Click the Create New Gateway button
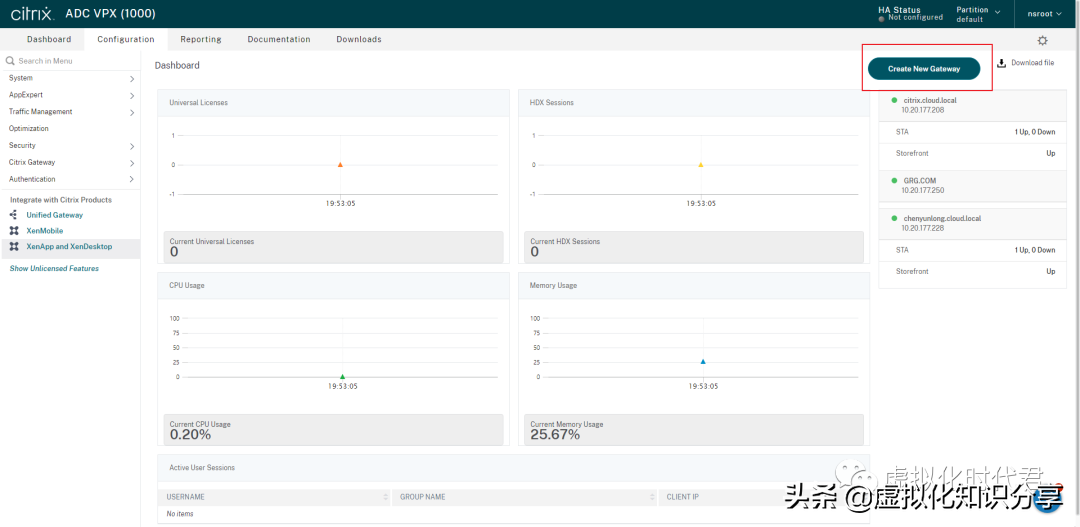 [x=924, y=68]
